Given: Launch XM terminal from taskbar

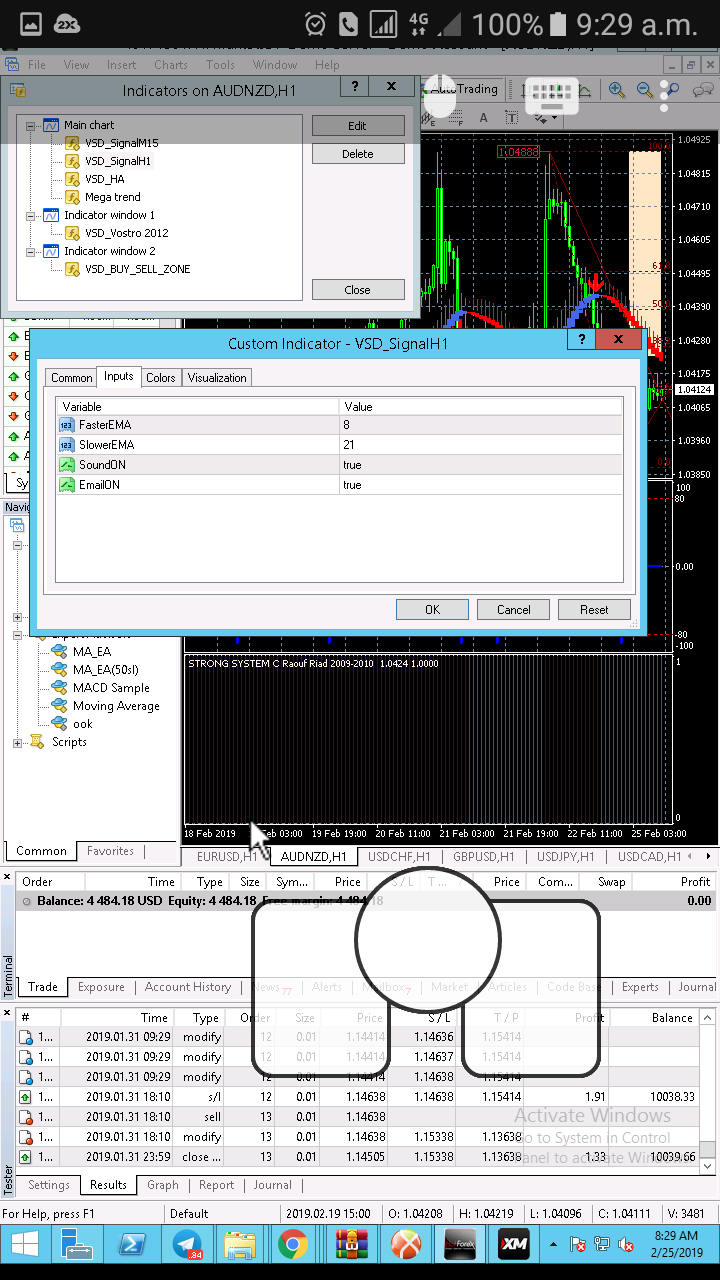Looking at the screenshot, I should pos(513,1244).
